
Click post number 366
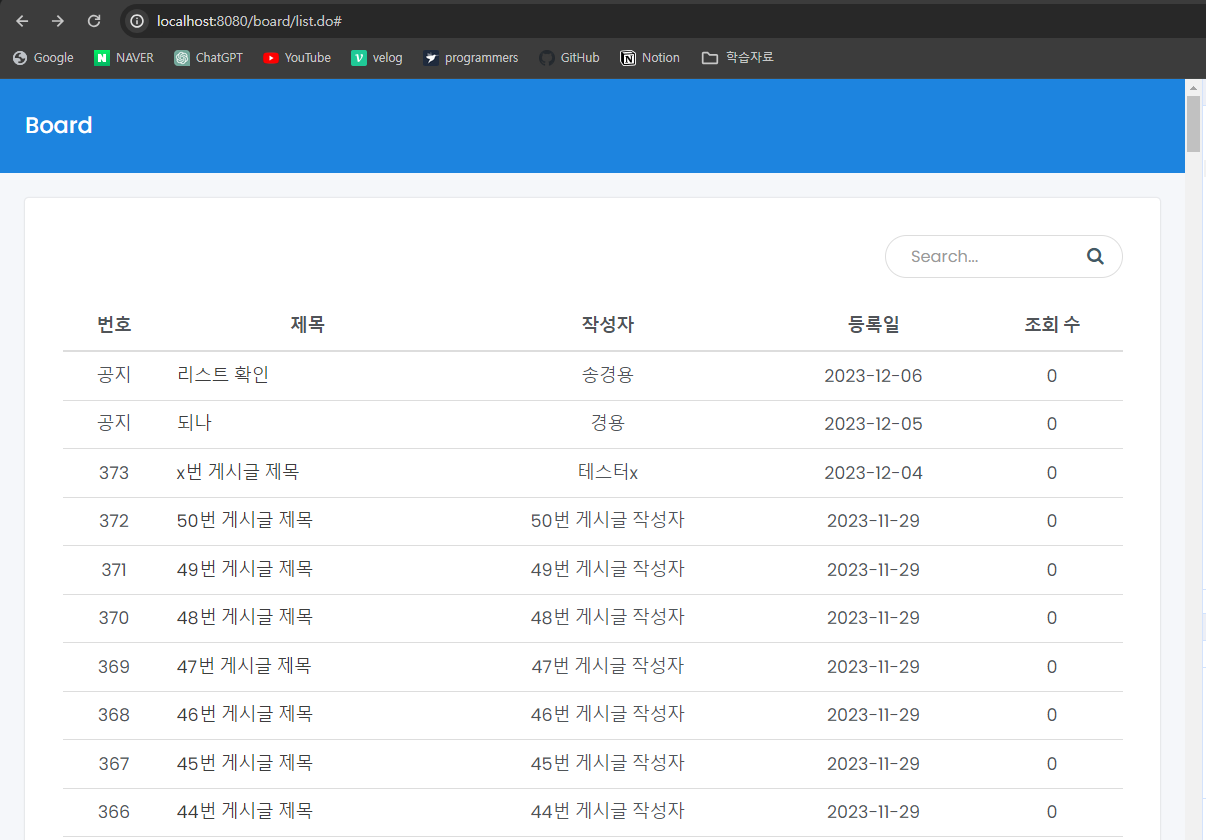pyautogui.click(x=114, y=812)
